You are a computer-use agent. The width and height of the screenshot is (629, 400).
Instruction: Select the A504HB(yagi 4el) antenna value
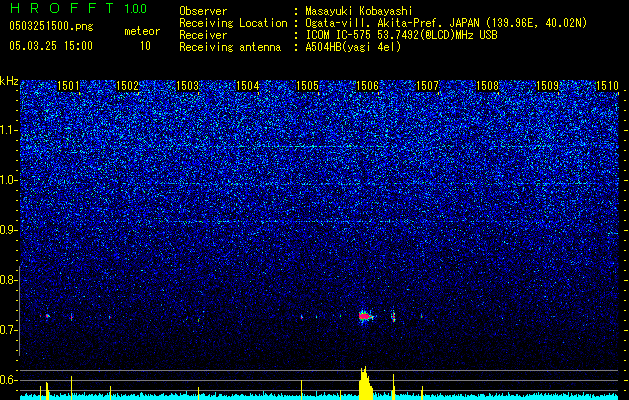[353, 47]
